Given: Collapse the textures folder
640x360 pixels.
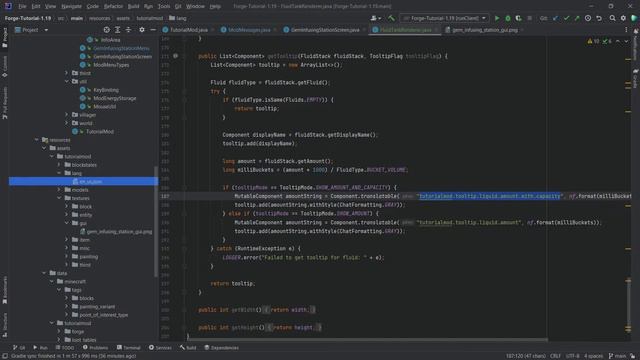Looking at the screenshot, I should (x=59, y=198).
